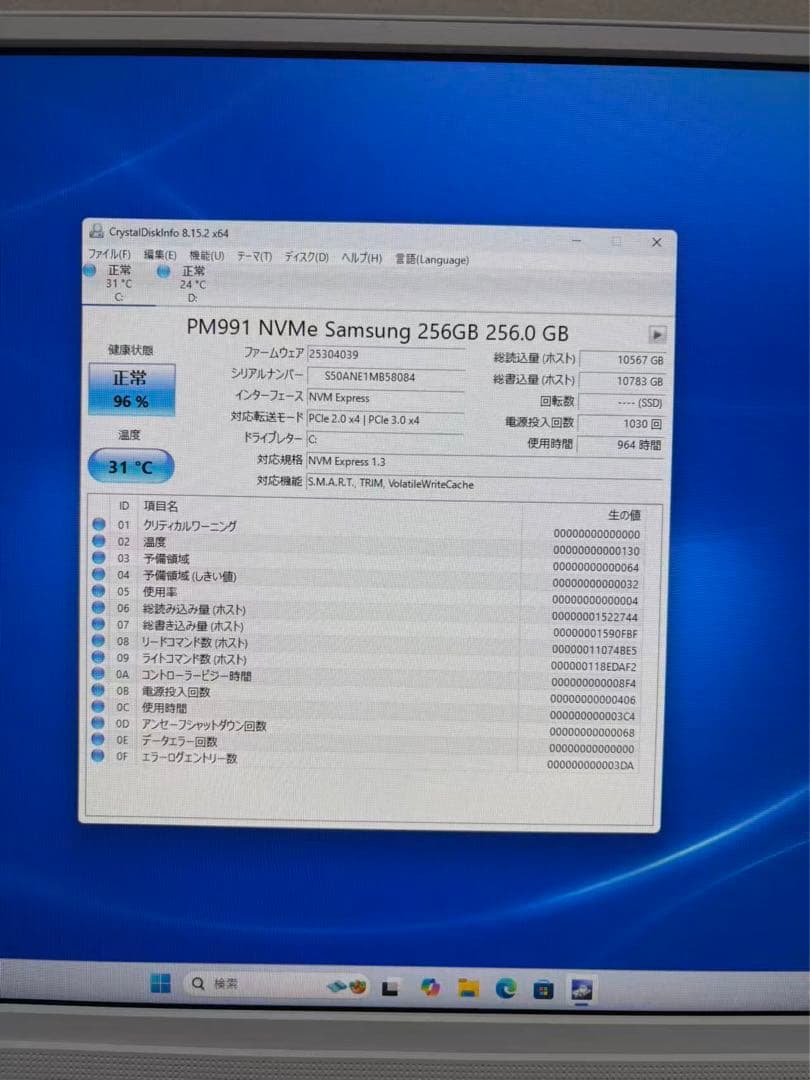Screen dimensions: 810x1080
Task: Click the status dot beside 使用時間
Action: (97, 707)
